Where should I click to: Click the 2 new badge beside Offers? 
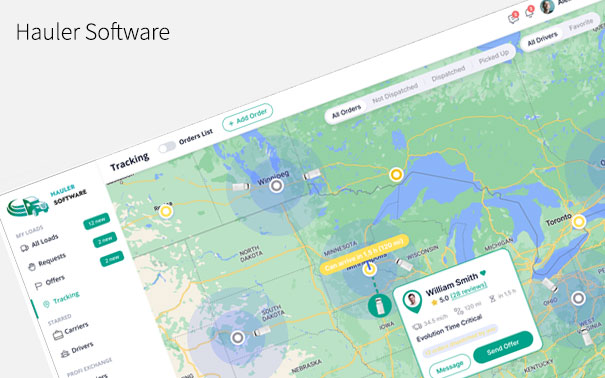point(112,259)
